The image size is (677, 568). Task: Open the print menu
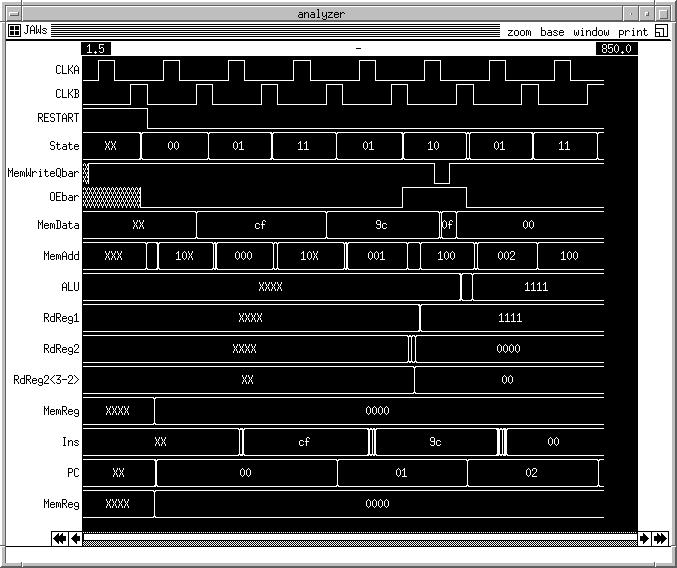632,32
